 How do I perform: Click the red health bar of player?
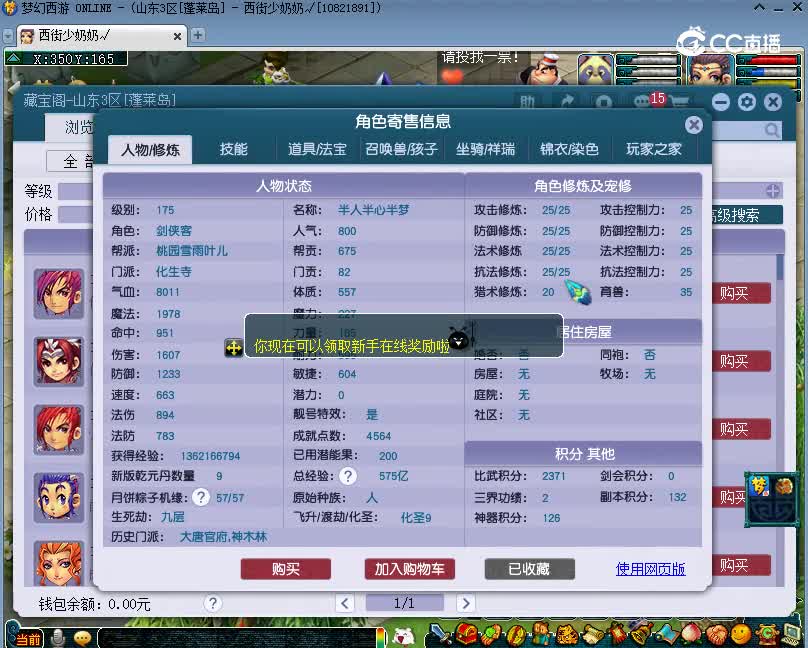769,60
